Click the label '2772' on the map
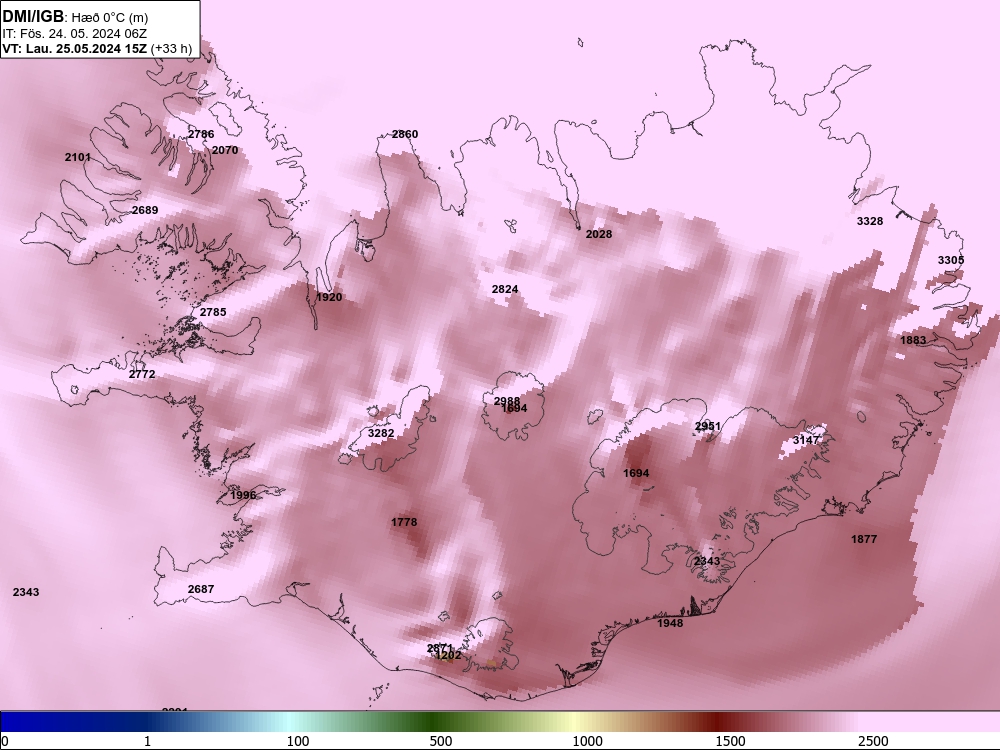 coord(142,374)
